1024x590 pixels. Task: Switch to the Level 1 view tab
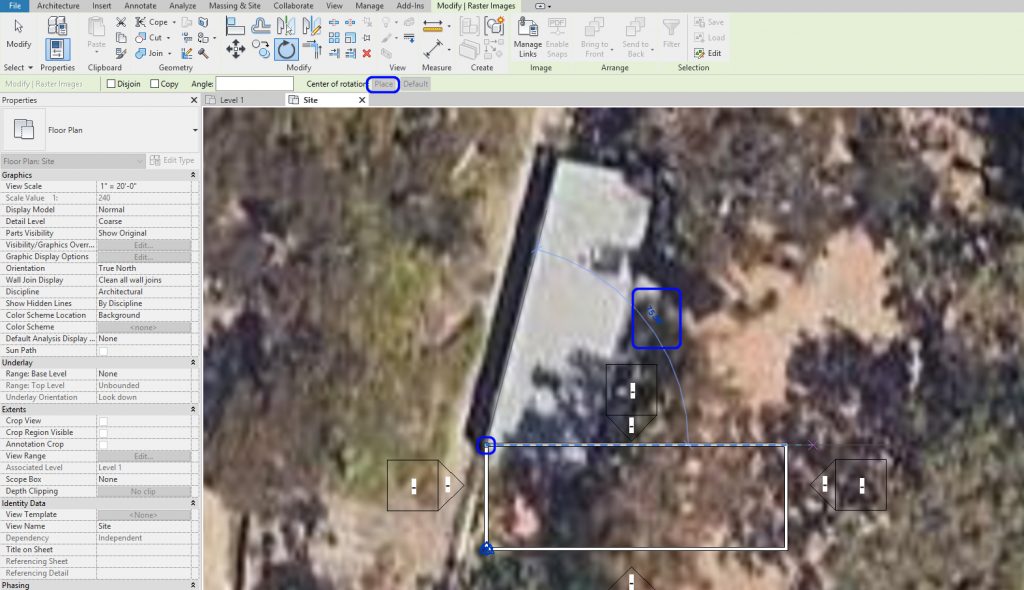click(232, 100)
